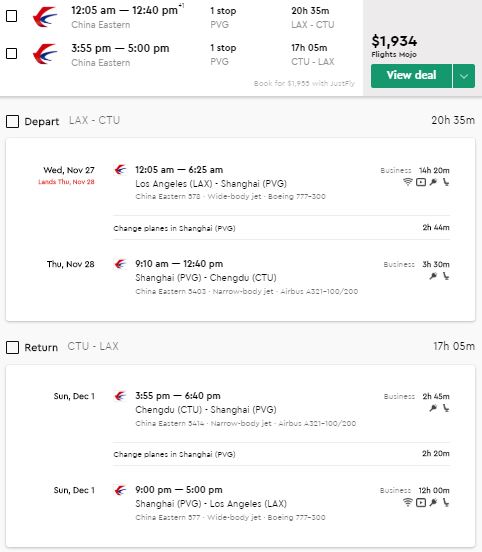Click the Wi-Fi icon on Shanghai–Los Angeles flight
Image resolution: width=482 pixels, height=552 pixels.
click(x=408, y=502)
